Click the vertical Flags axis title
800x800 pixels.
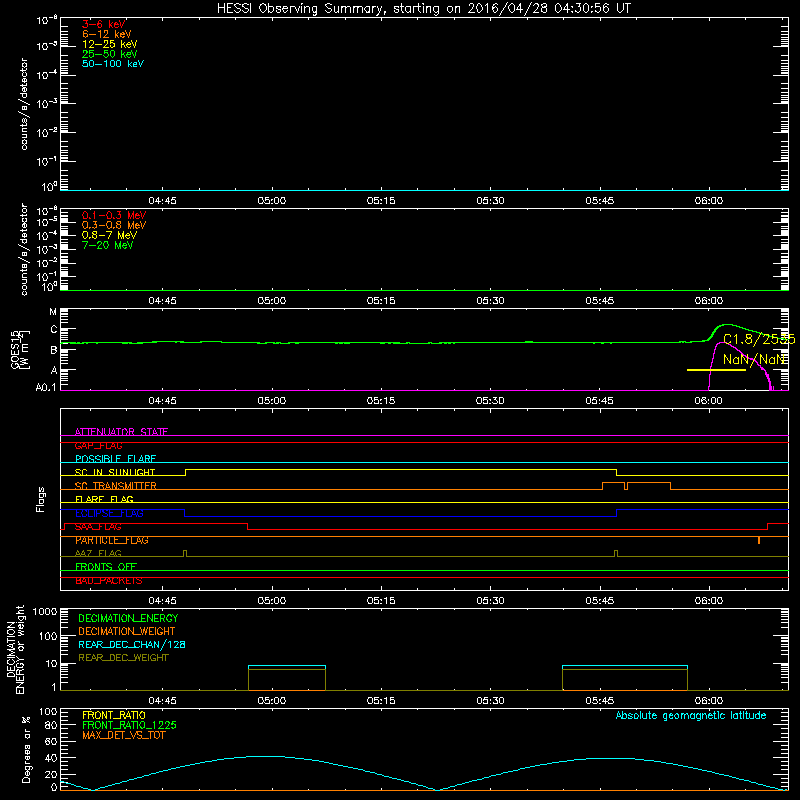(x=41, y=499)
